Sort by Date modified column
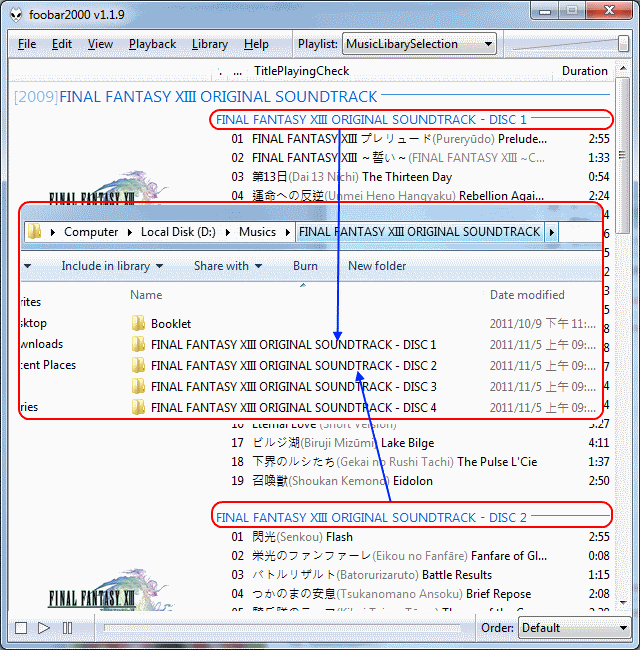Screen dimensions: 640x650 [x=527, y=295]
